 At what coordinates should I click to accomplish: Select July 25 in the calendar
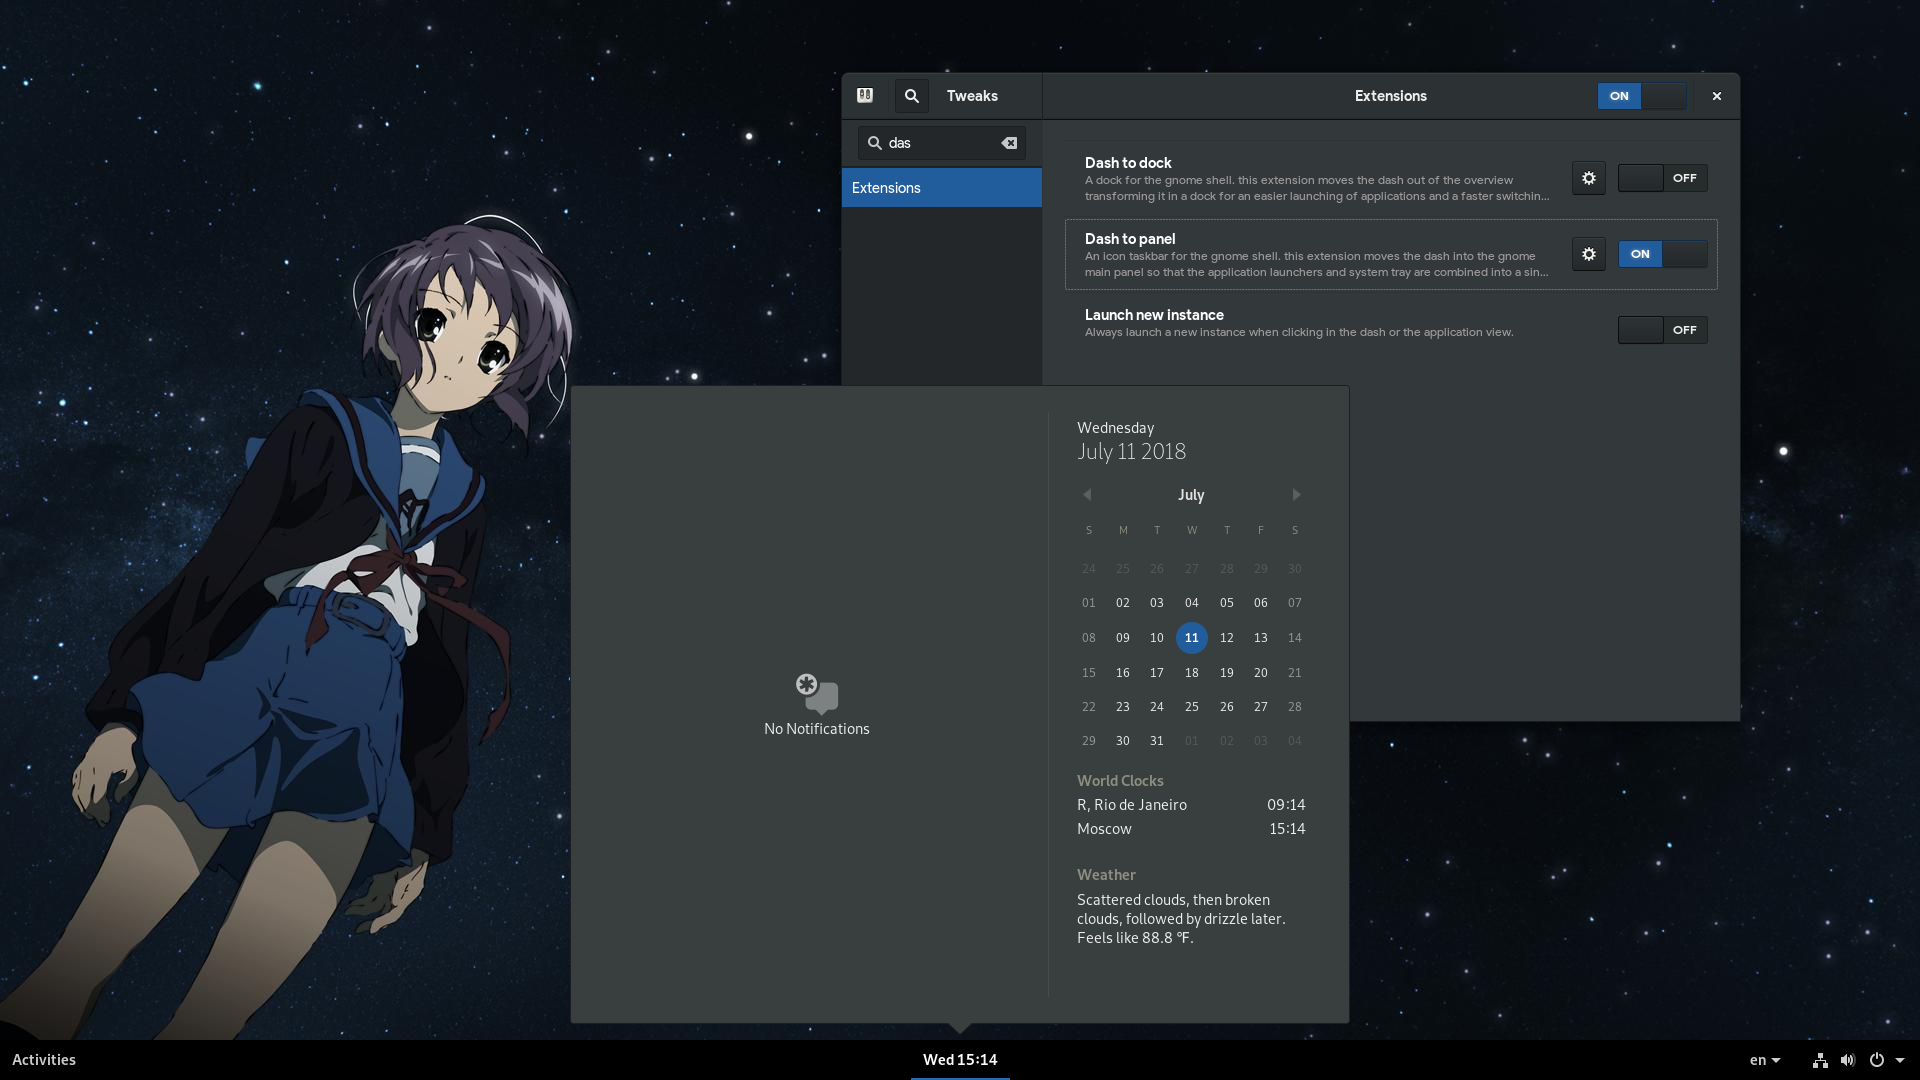[1191, 707]
